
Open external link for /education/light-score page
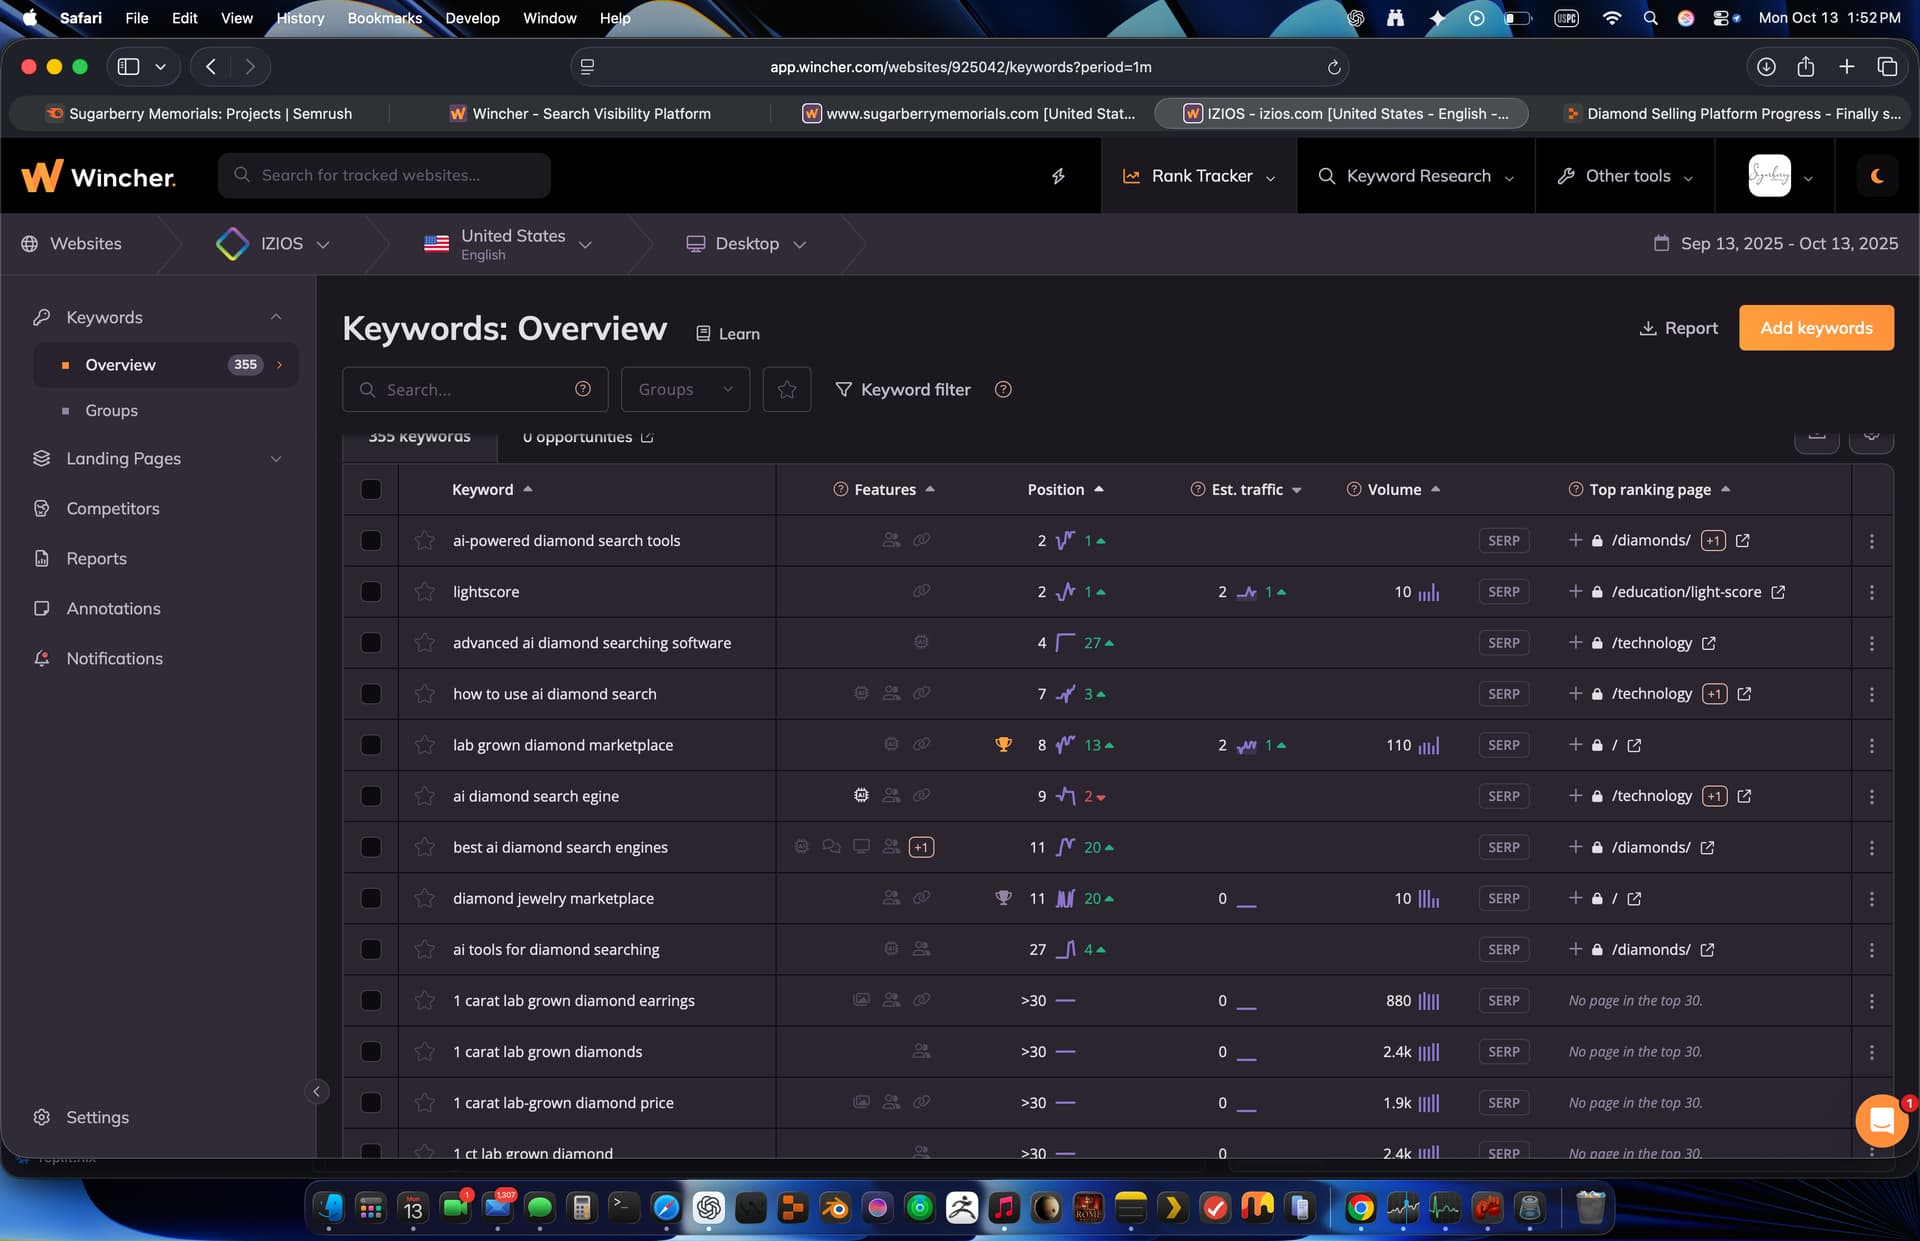[x=1778, y=592]
